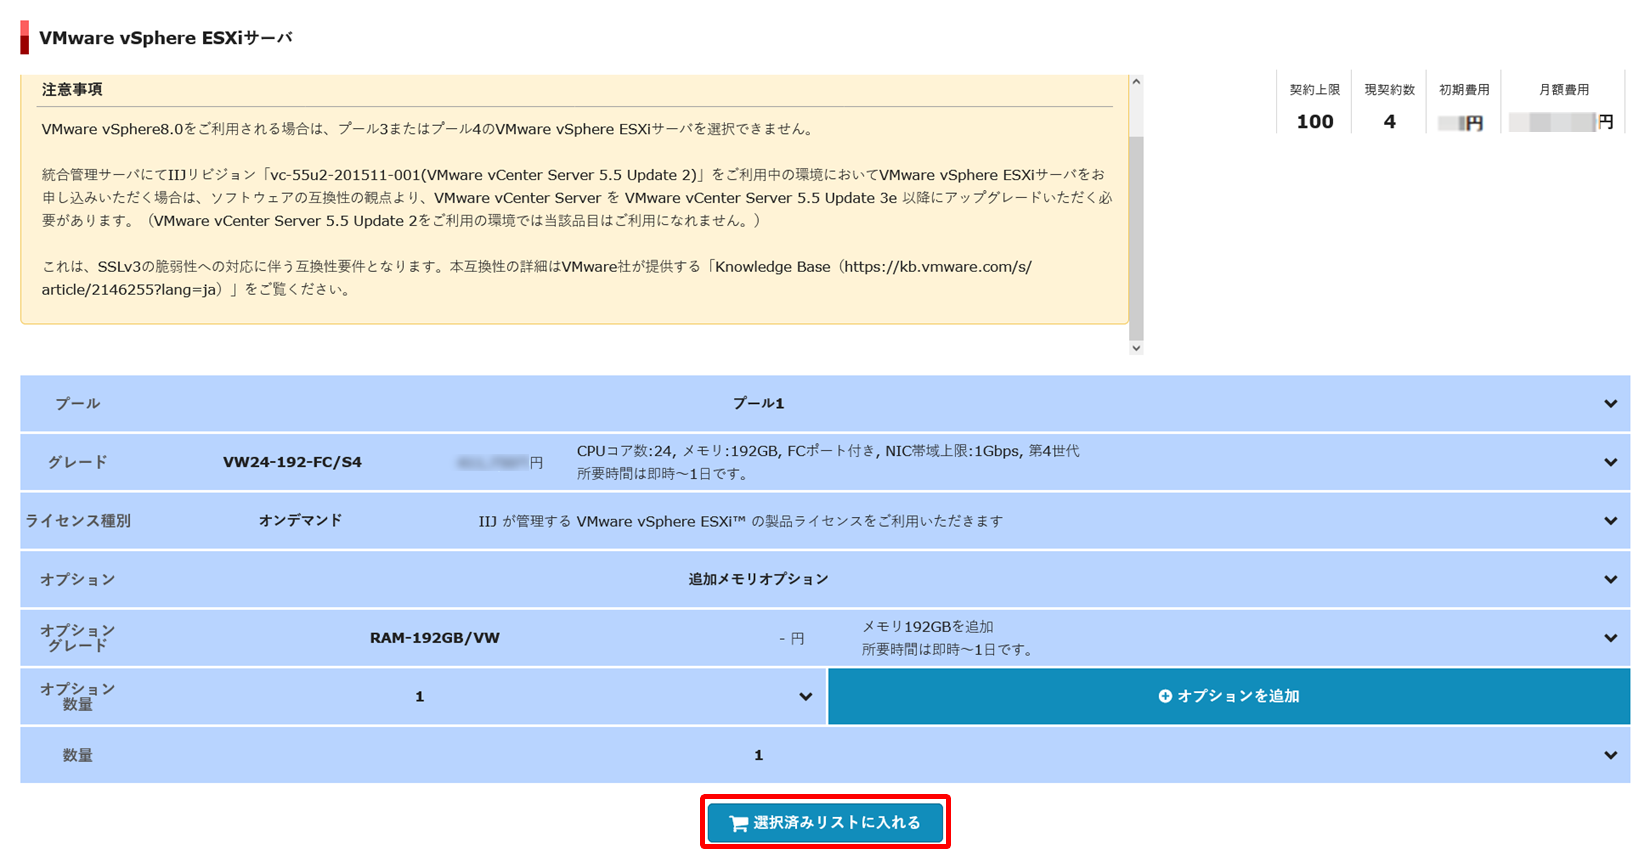The image size is (1650, 862).
Task: Click the 'VMware vSphere ESXiサーバ' title
Action: click(x=166, y=38)
